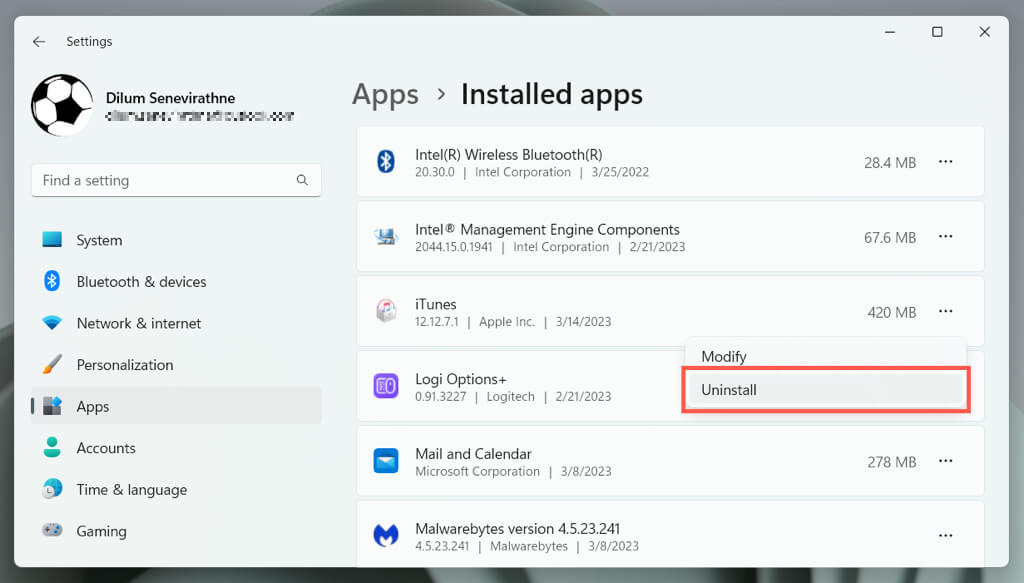The width and height of the screenshot is (1024, 583).
Task: Click the Malwarebytes app icon
Action: (x=386, y=536)
